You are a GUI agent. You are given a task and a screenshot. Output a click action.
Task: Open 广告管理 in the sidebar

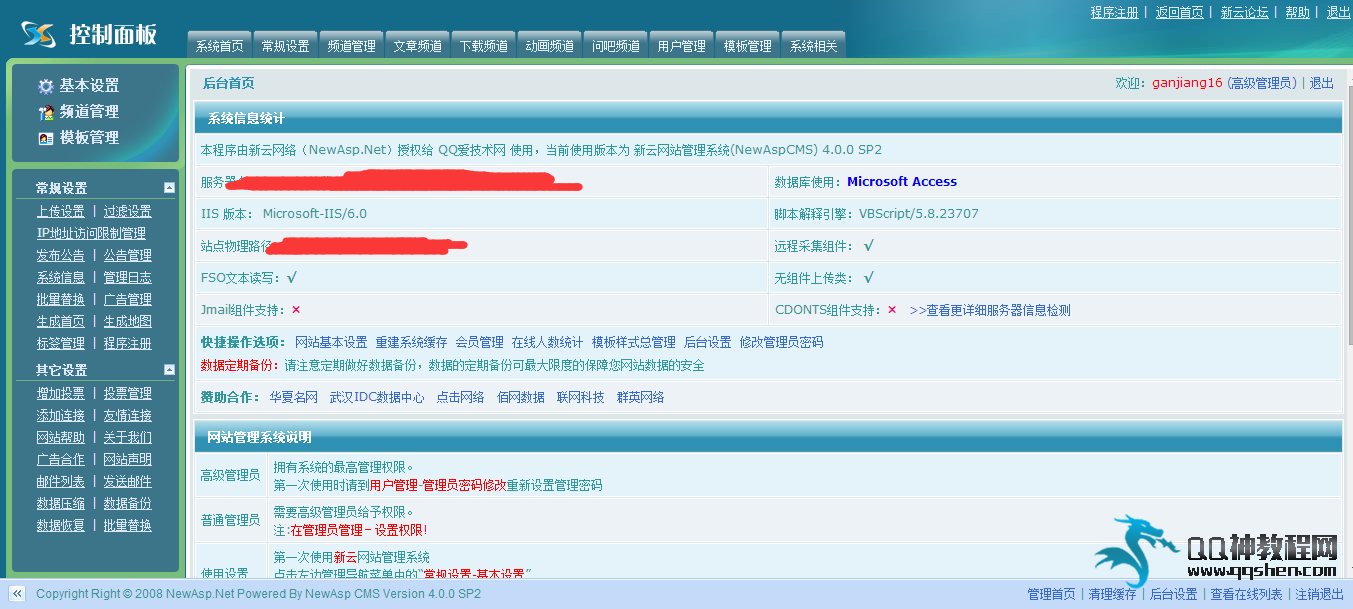pyautogui.click(x=128, y=299)
